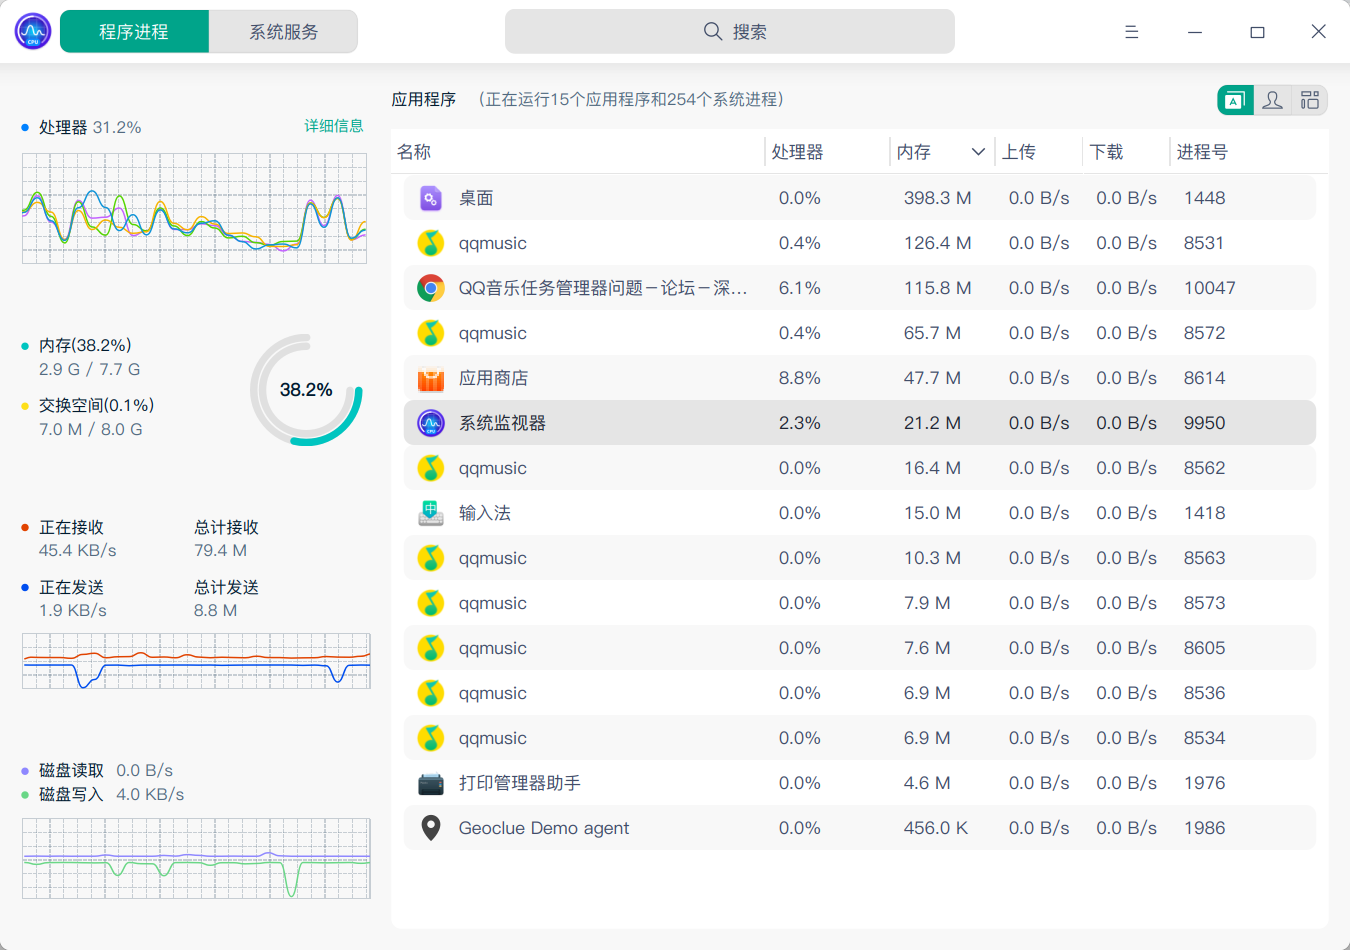Click qqmusic icon for process 8563
1350x950 pixels.
click(x=431, y=558)
